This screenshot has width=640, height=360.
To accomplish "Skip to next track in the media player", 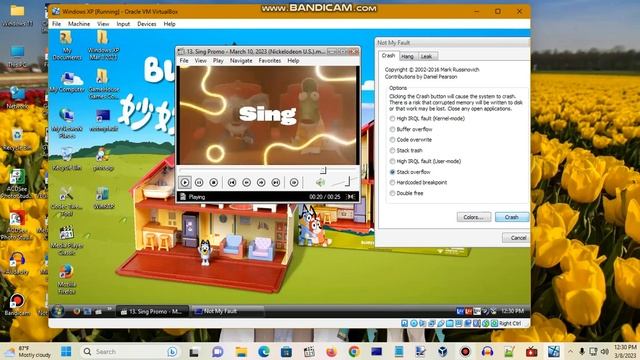I will [x=276, y=182].
